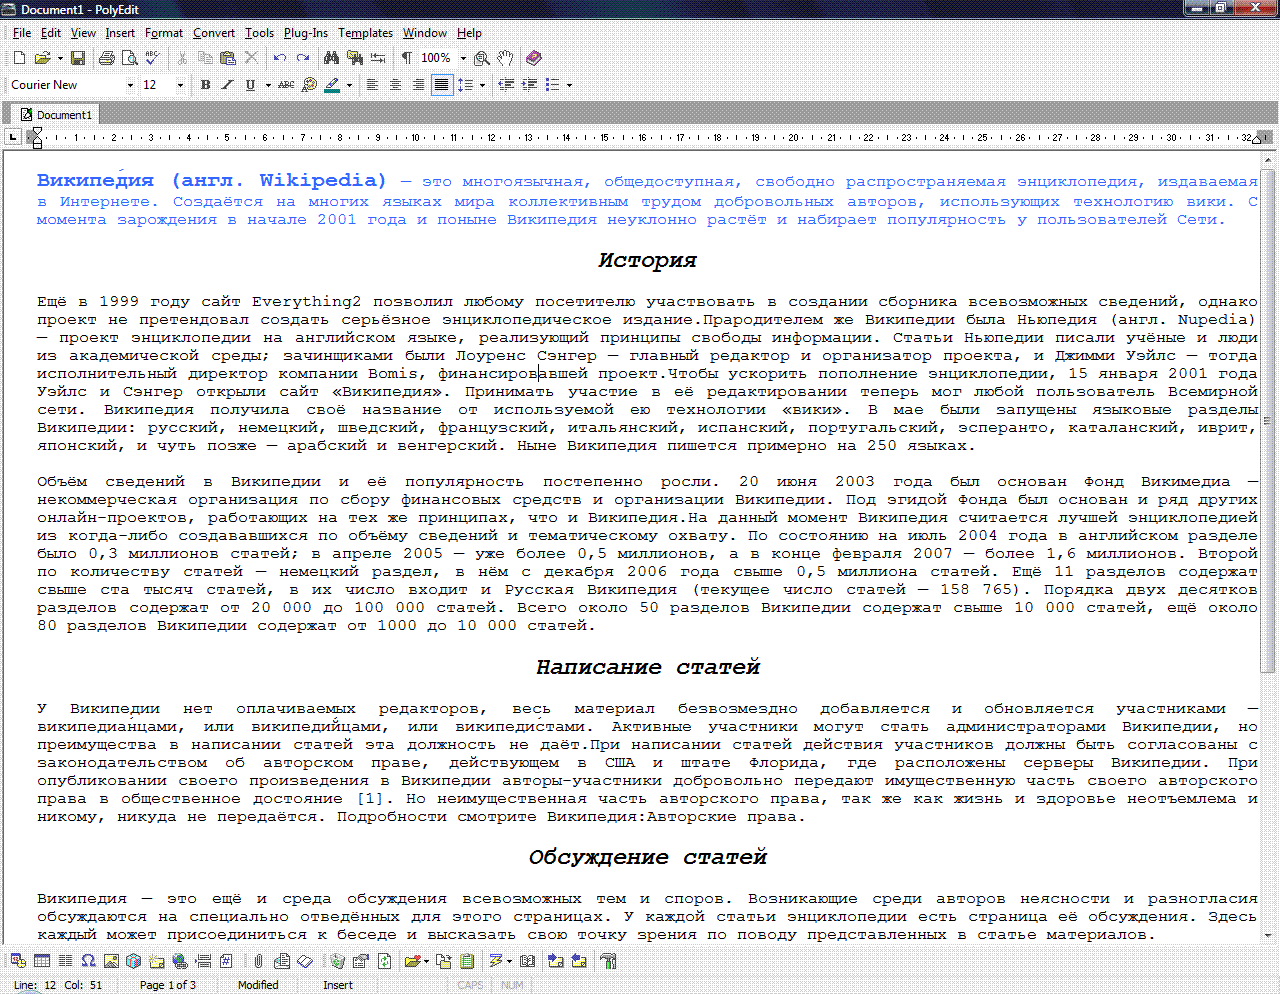1280x994 pixels.
Task: Click the insert table icon in bottom toolbar
Action: (x=42, y=961)
